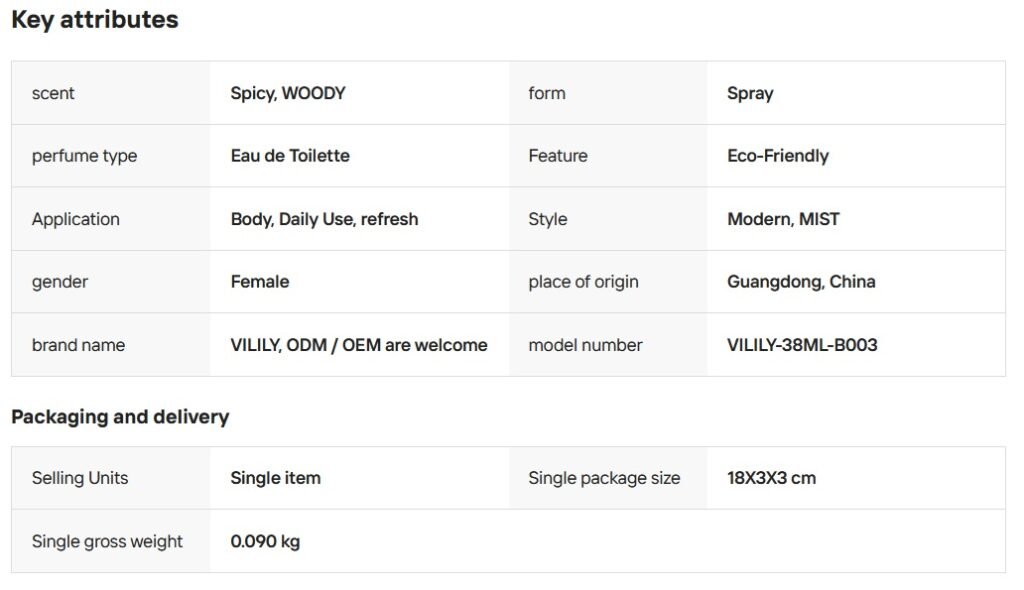Image resolution: width=1024 pixels, height=590 pixels.
Task: Click the 'place of origin' label
Action: coord(583,282)
